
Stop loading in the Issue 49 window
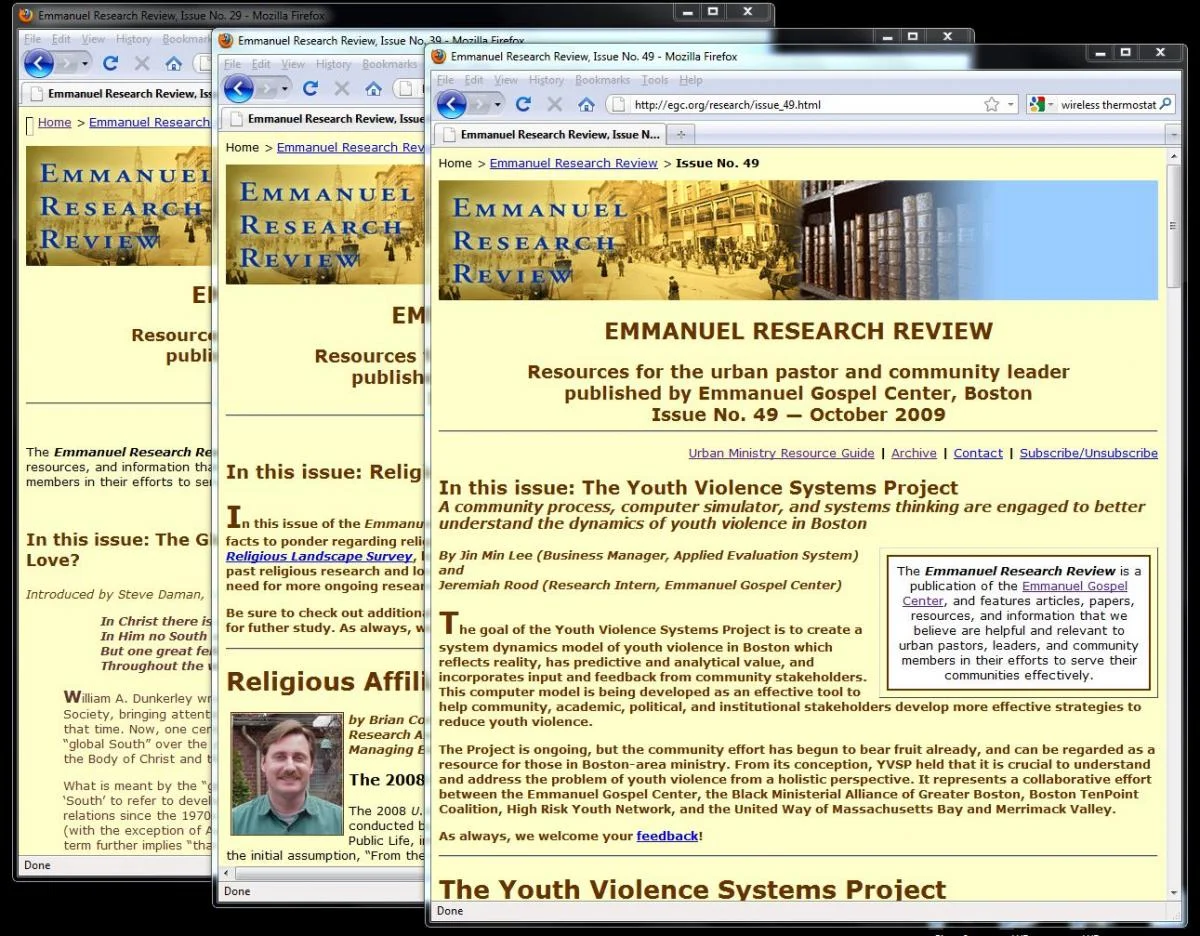coord(555,104)
